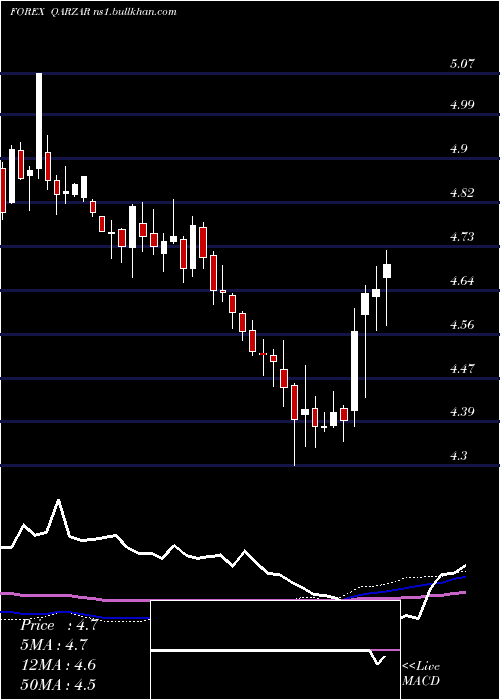
Task: Click the <<Live MACD label
Action: [x=421, y=673]
